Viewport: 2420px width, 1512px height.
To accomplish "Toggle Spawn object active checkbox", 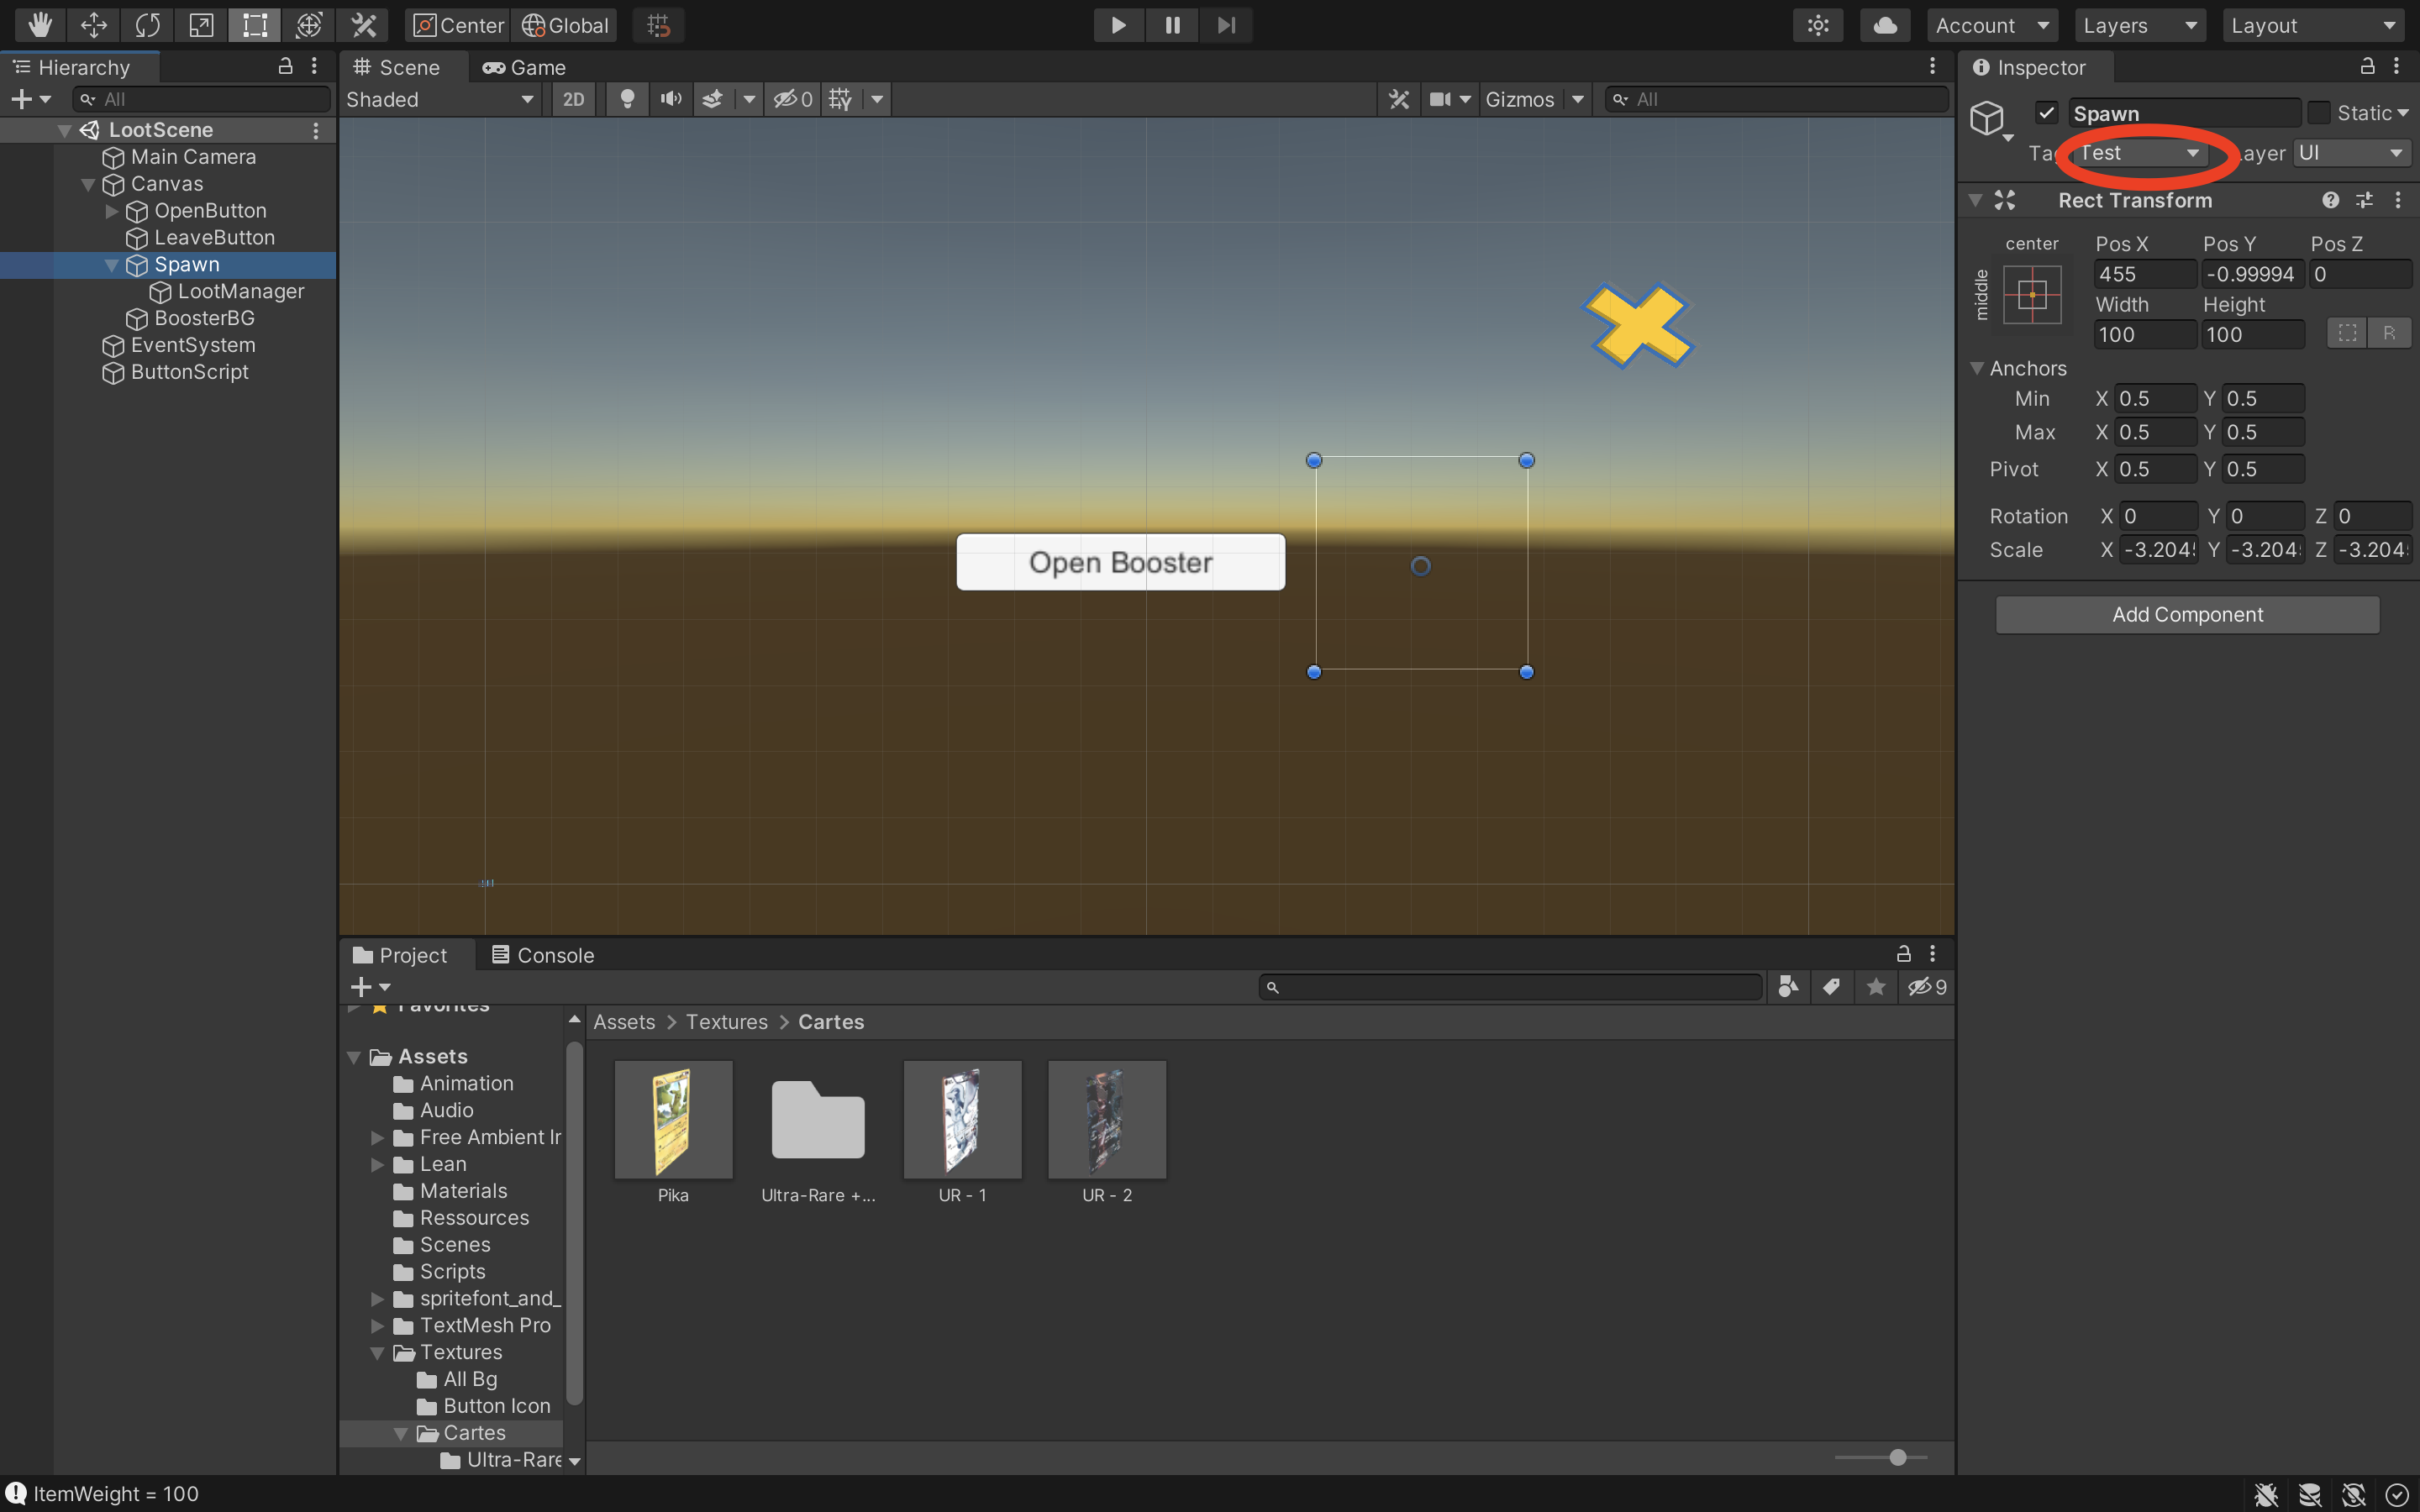I will tap(2046, 112).
